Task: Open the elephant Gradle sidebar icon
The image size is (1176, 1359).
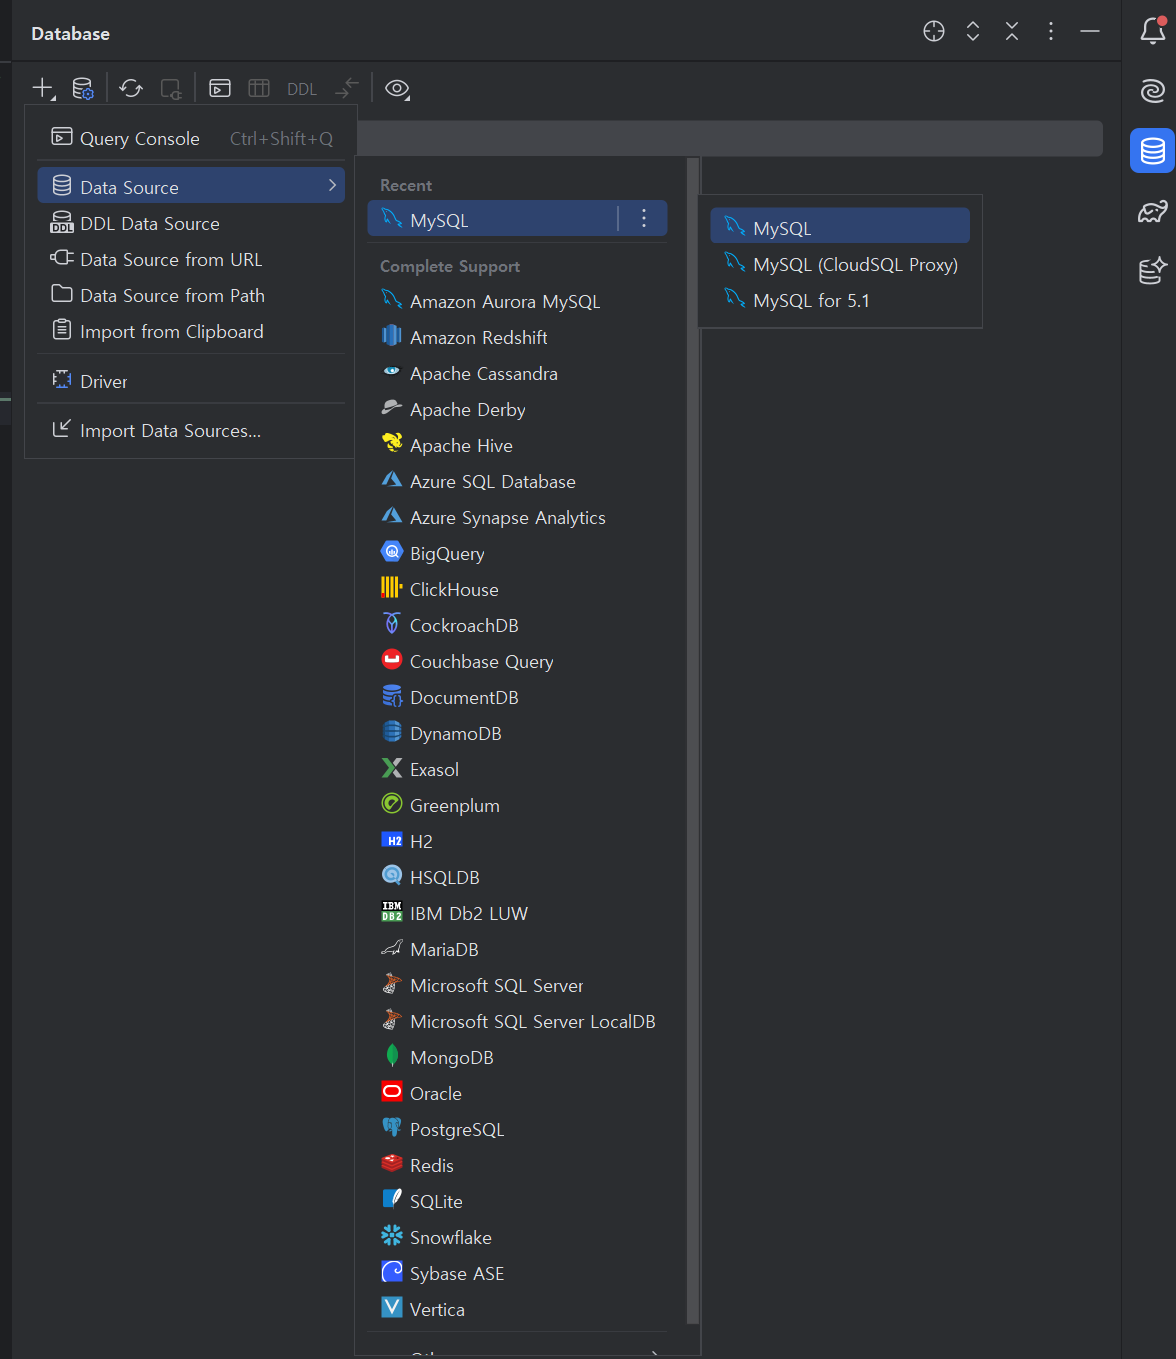Action: coord(1153,211)
